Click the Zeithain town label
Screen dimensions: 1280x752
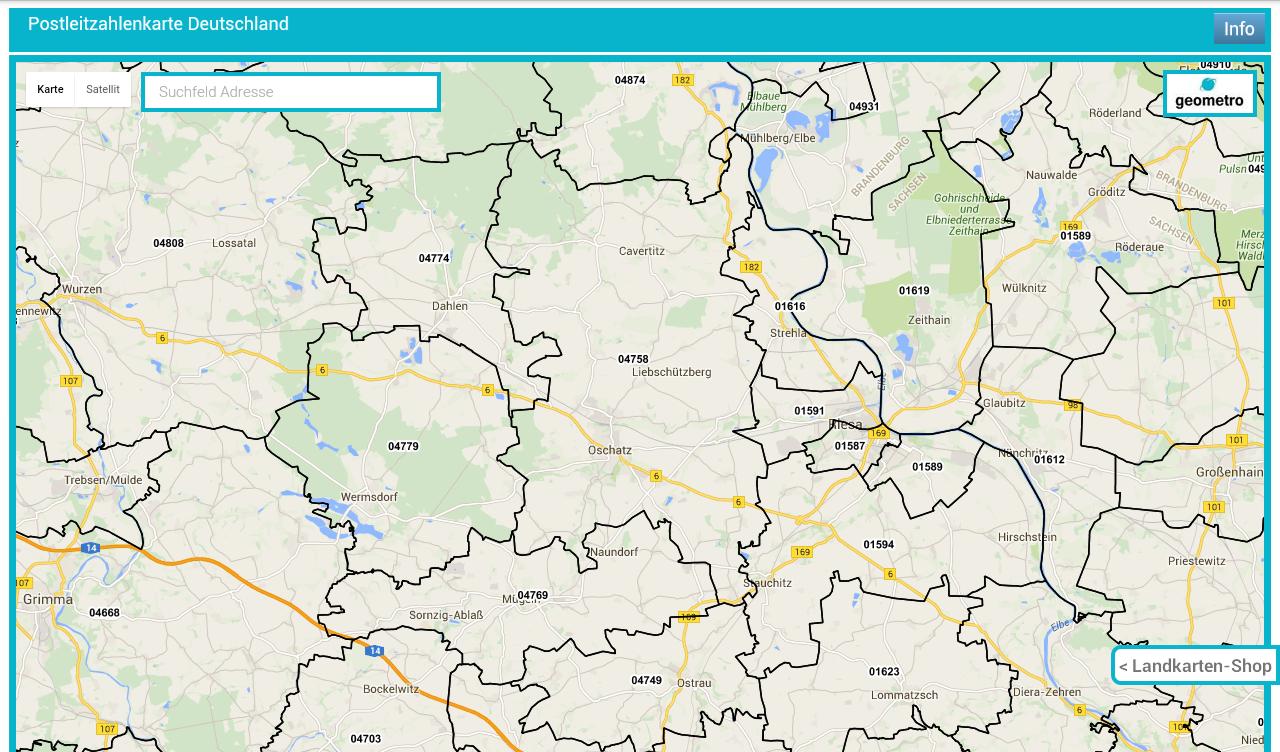pos(929,320)
